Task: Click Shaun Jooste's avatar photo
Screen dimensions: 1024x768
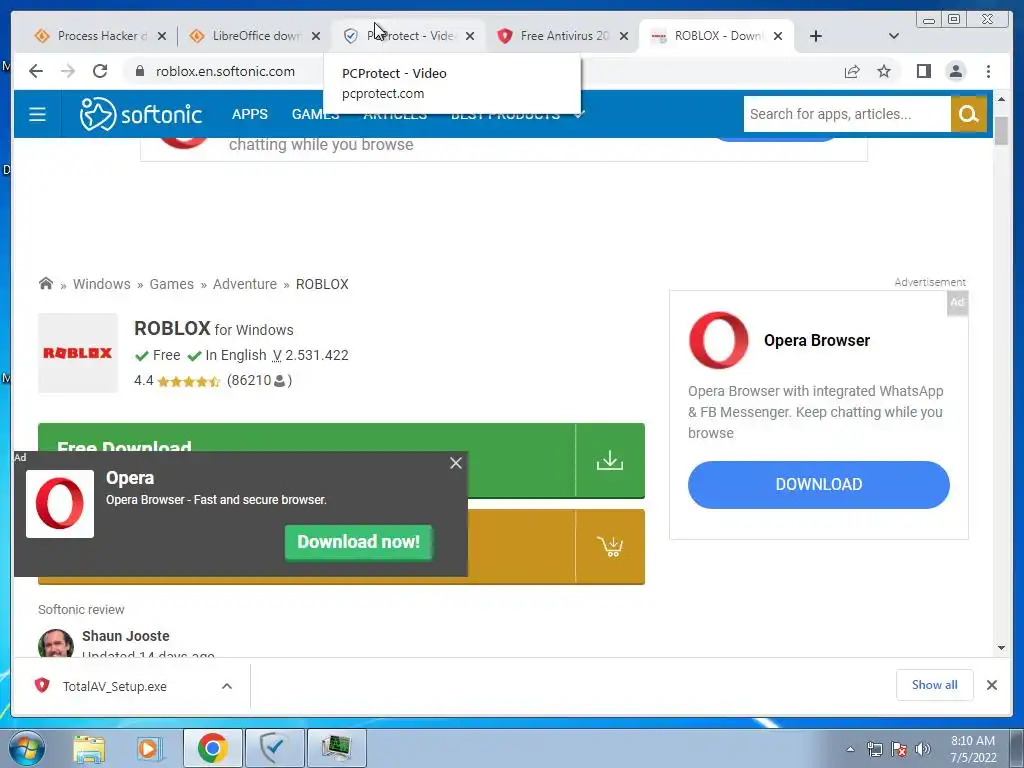Action: click(56, 644)
